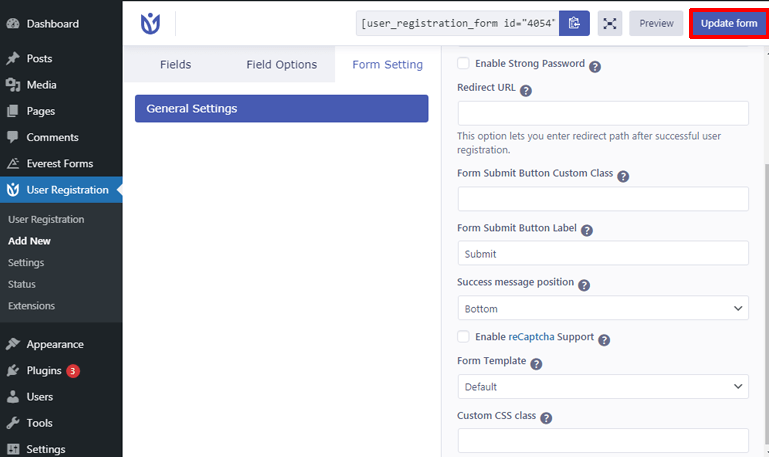The image size is (769, 457).
Task: Focus Form Submit Button Custom Class field
Action: coord(603,199)
